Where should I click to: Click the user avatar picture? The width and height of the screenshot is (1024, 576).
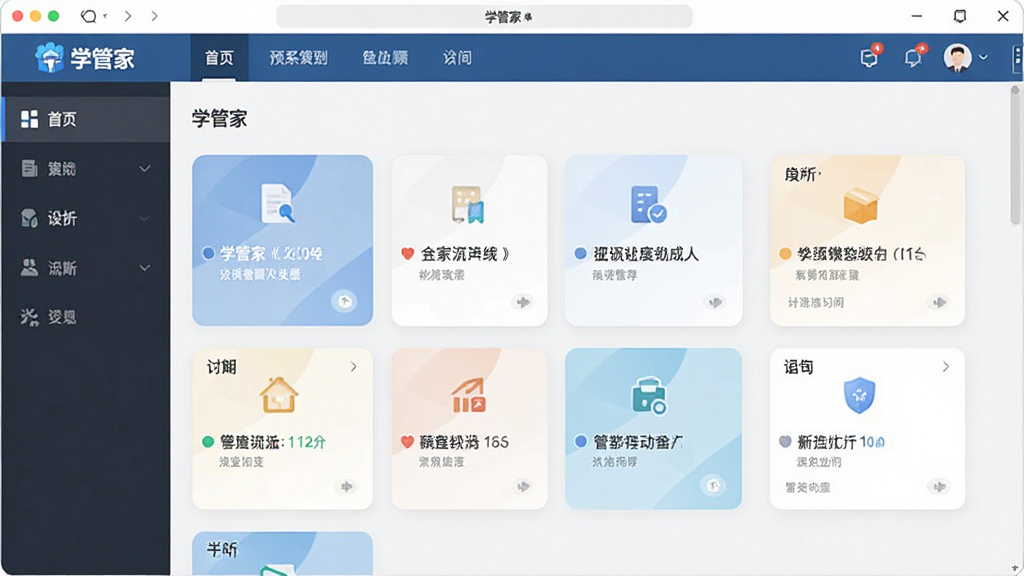click(957, 57)
